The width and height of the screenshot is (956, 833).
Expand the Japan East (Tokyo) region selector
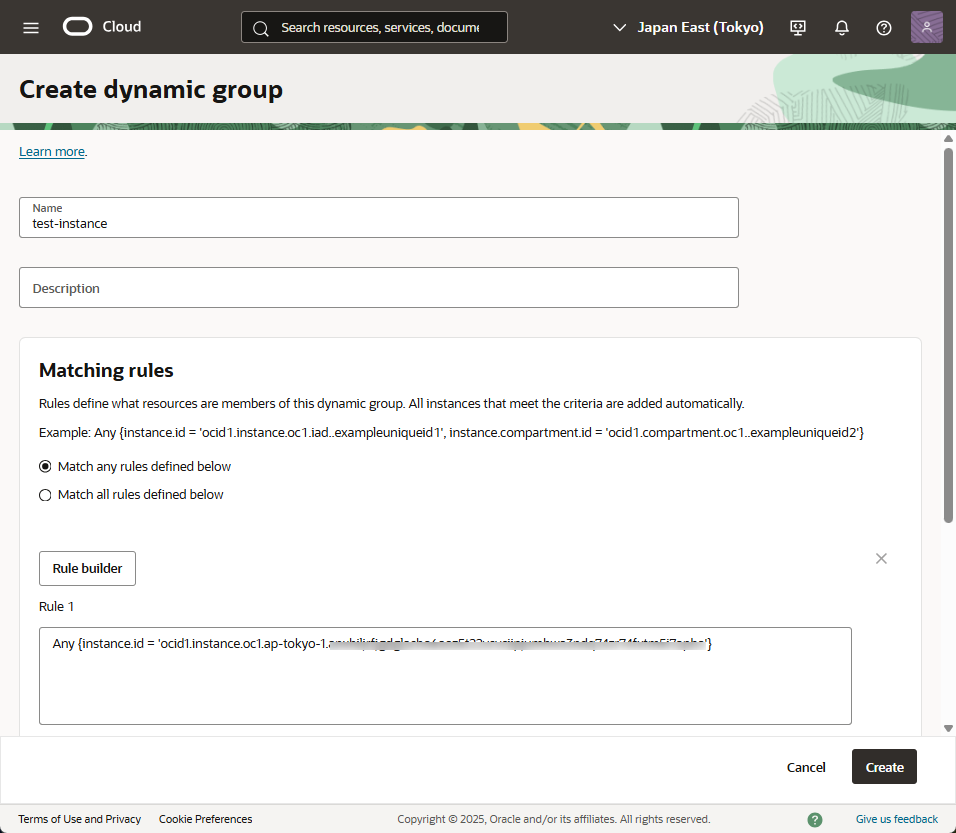point(688,27)
